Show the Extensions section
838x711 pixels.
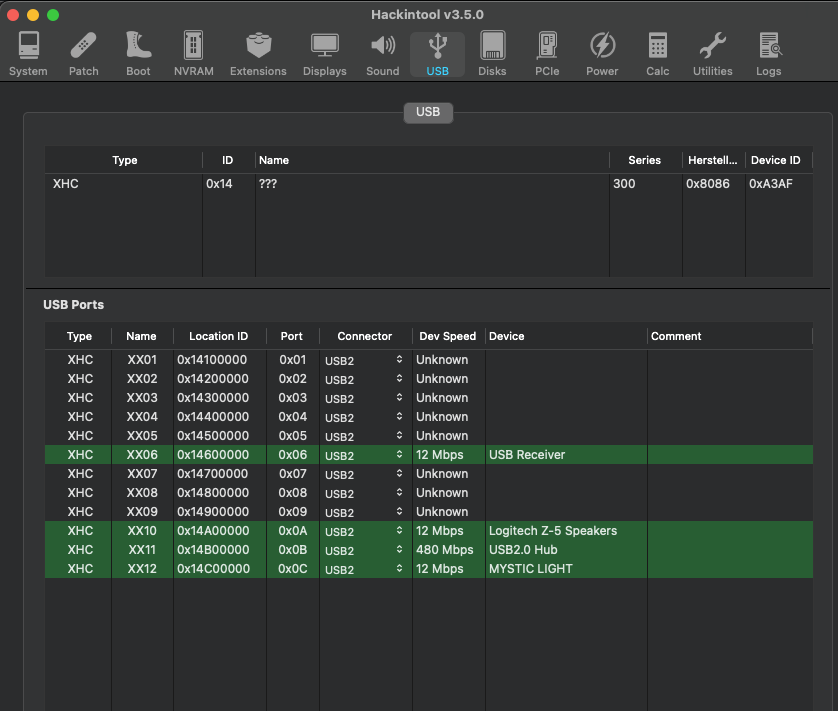tap(258, 54)
